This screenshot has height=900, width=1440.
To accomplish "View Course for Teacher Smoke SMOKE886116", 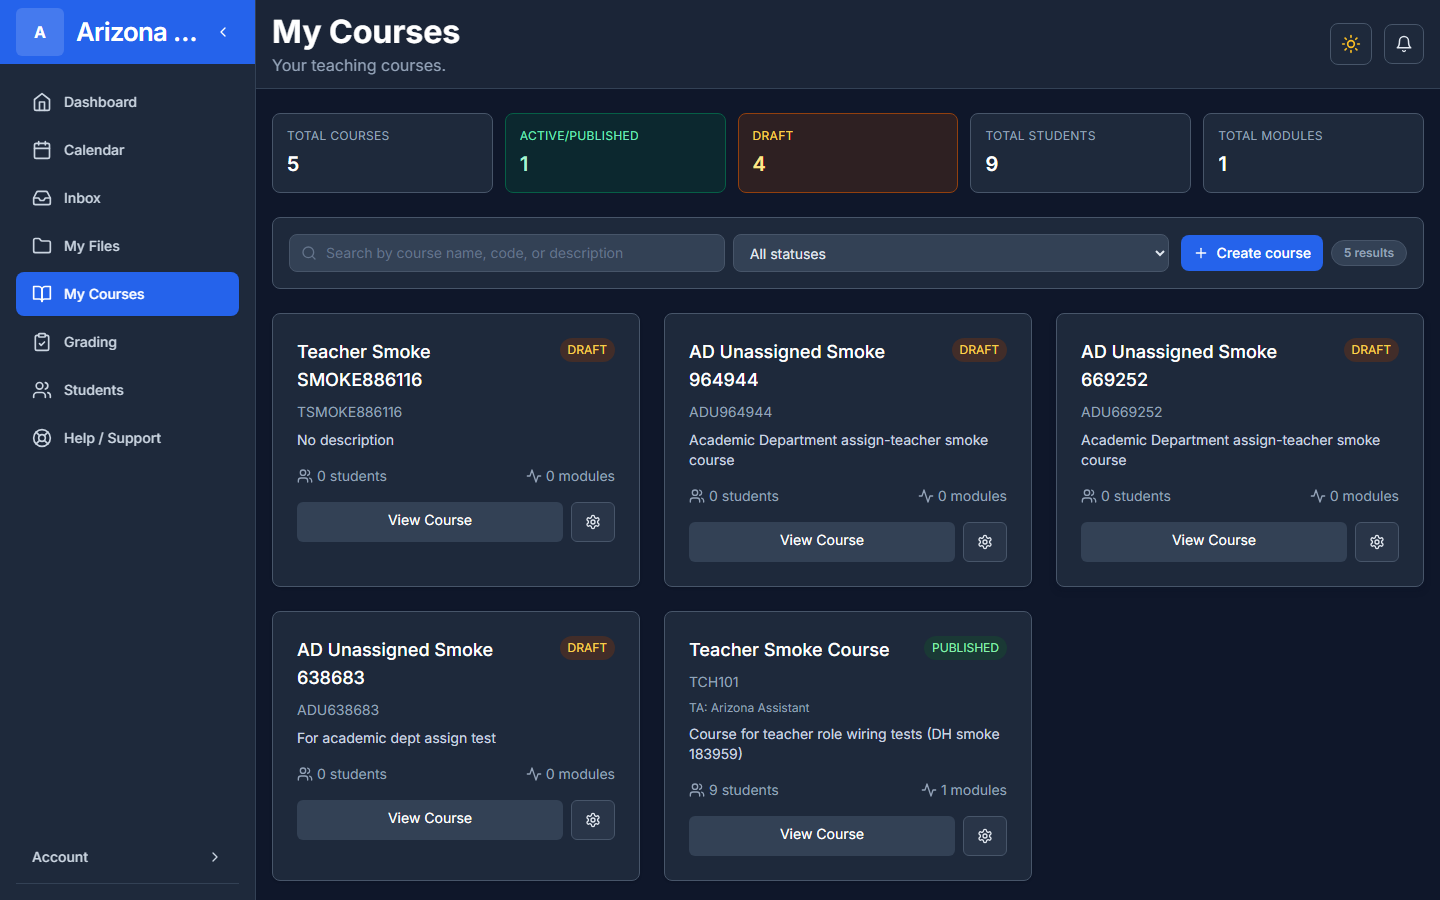I will (x=430, y=522).
